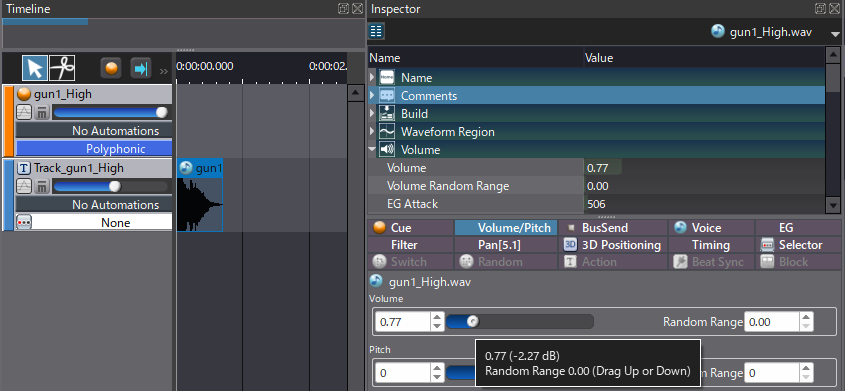Click the Volume input field showing 0.77
Screen dimensions: 845x391
(x=403, y=322)
